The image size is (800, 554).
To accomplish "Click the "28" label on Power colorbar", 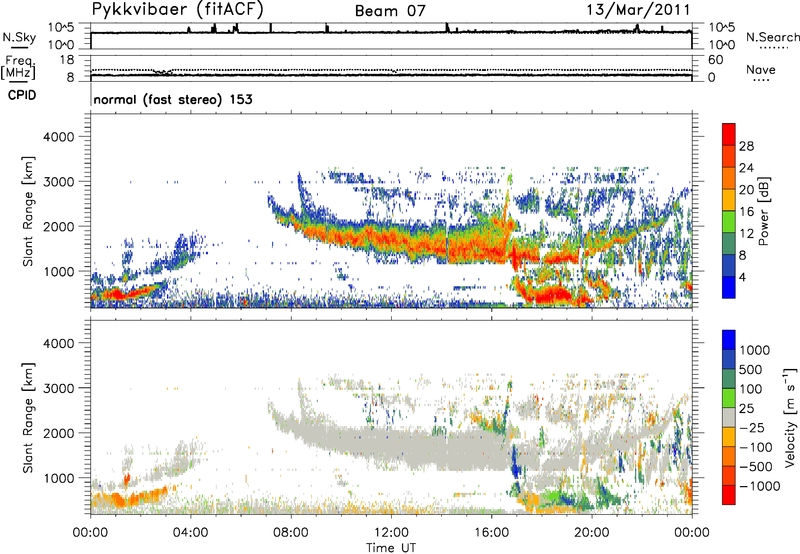I will coord(746,146).
